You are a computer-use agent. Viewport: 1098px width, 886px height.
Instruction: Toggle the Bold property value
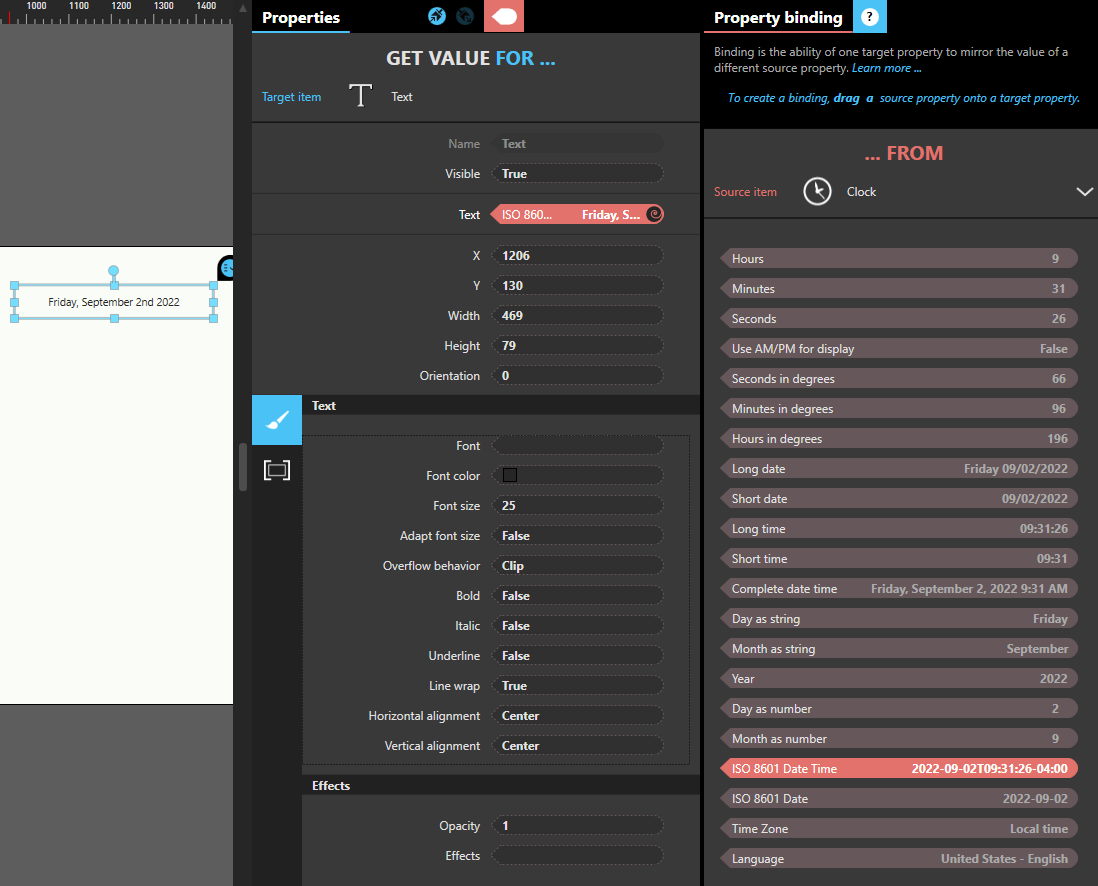[x=578, y=596]
